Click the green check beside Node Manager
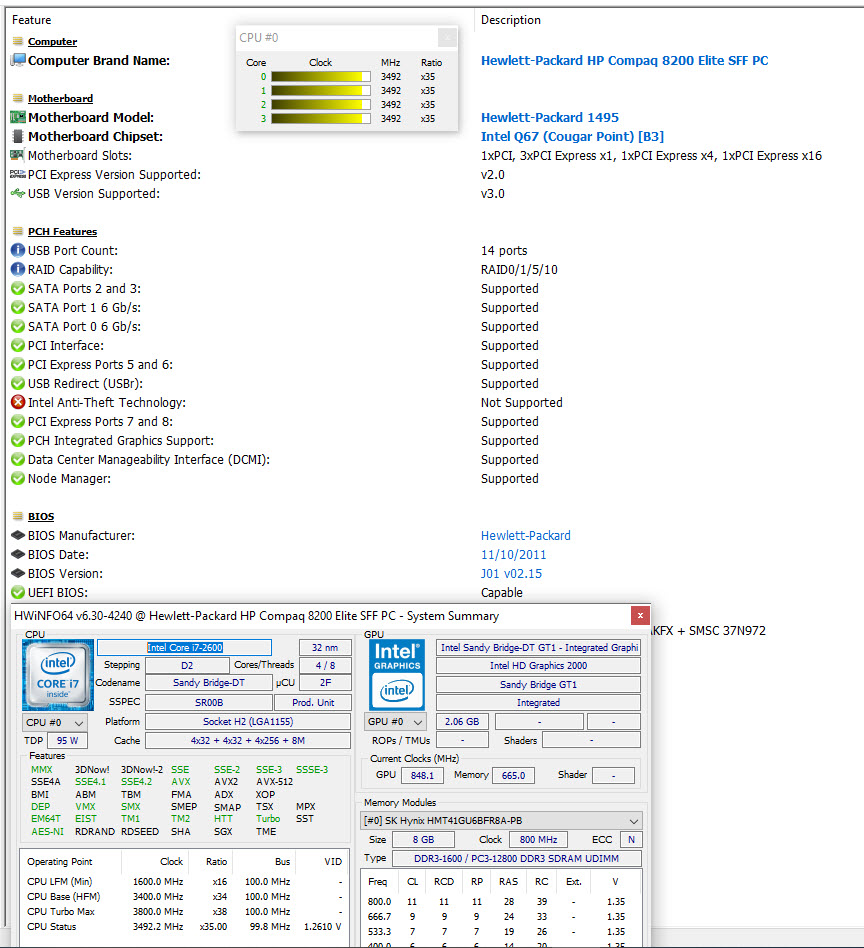The width and height of the screenshot is (864, 948). 18,478
